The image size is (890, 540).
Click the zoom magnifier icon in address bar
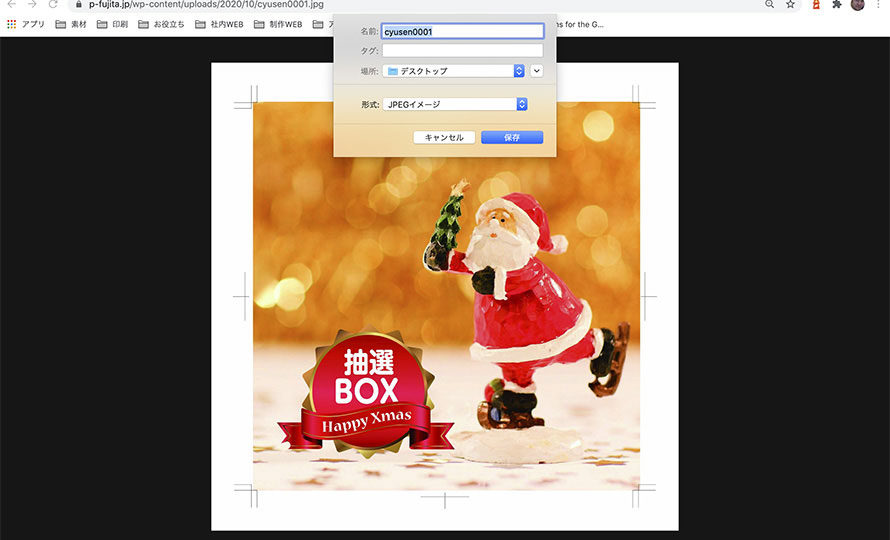769,4
